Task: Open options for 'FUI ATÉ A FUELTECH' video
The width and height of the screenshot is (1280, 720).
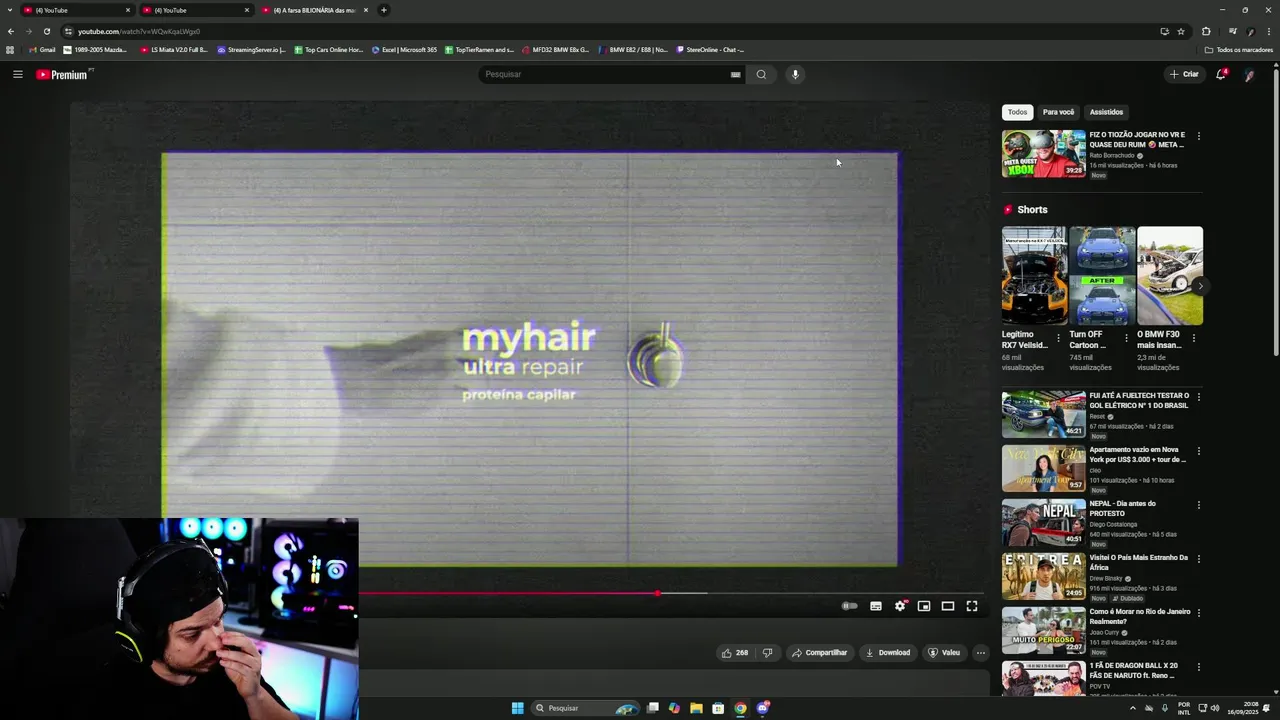Action: 1198,397
